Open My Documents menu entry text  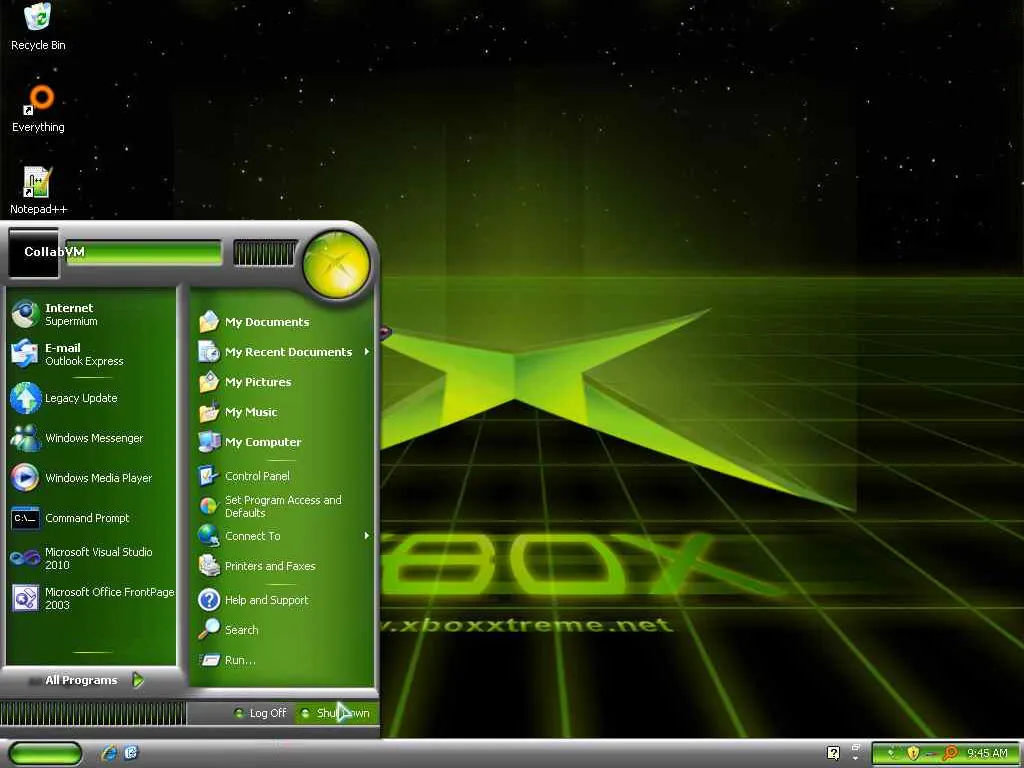point(267,321)
